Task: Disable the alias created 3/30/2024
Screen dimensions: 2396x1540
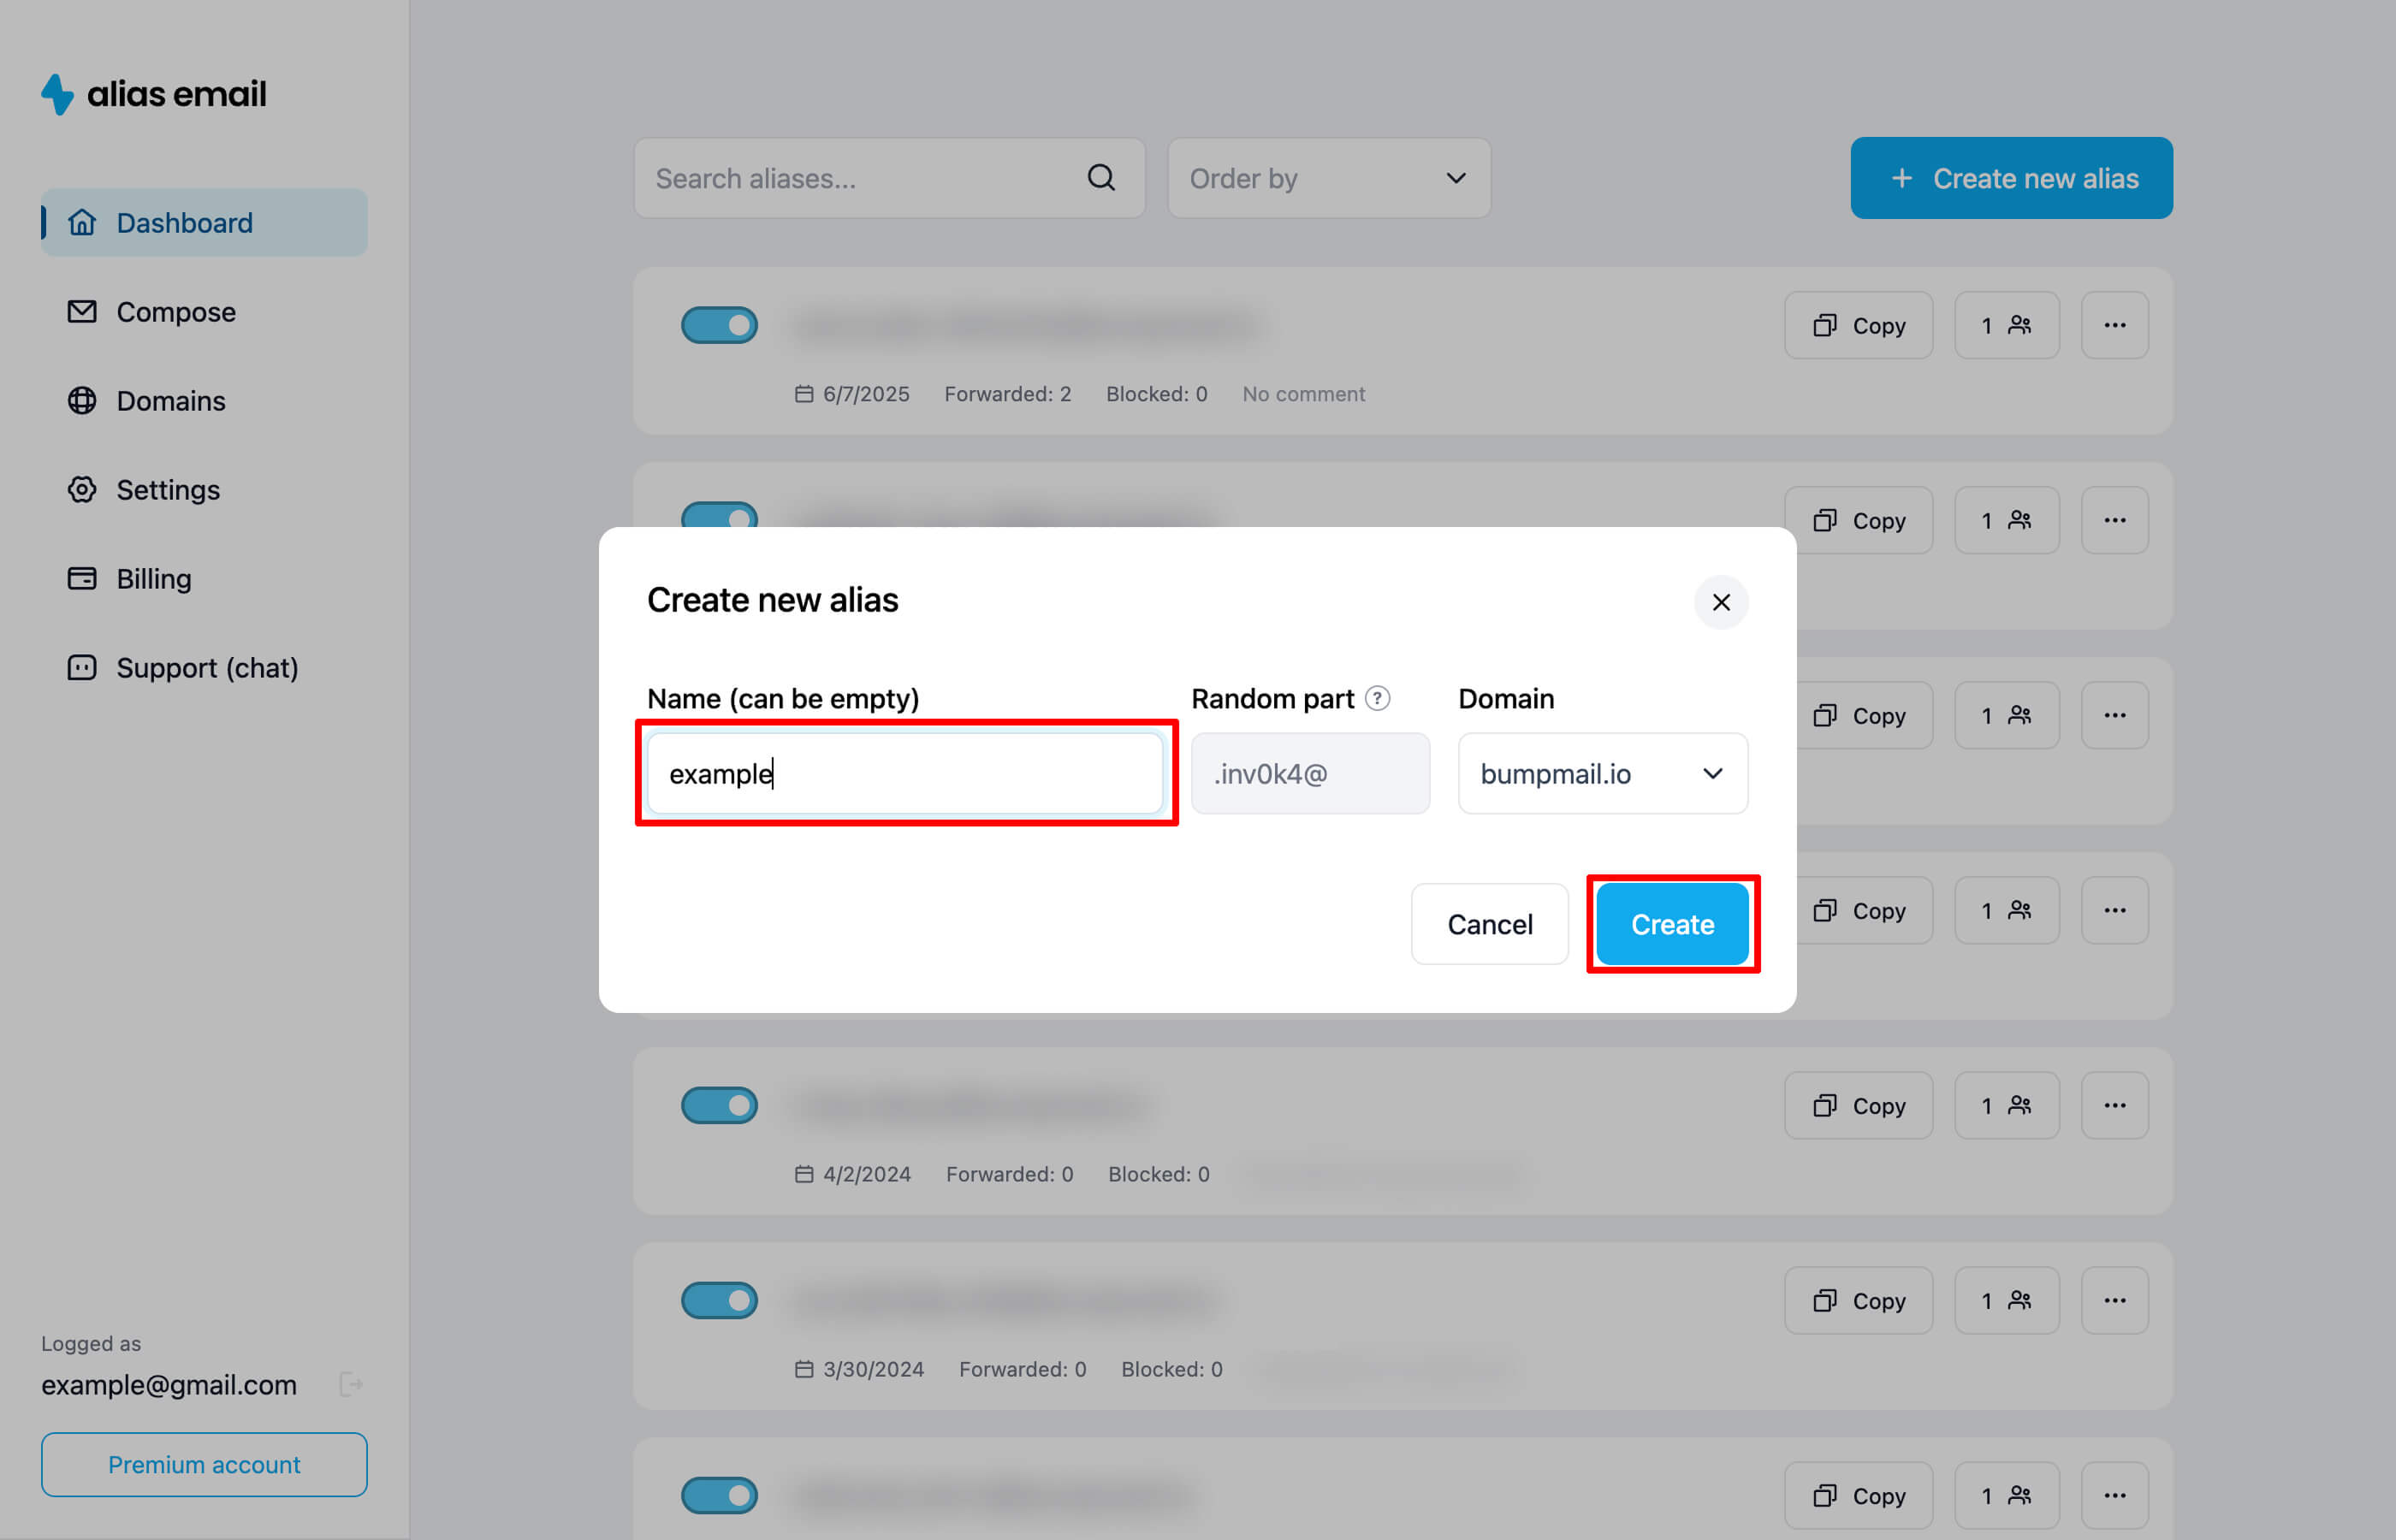Action: point(719,1300)
